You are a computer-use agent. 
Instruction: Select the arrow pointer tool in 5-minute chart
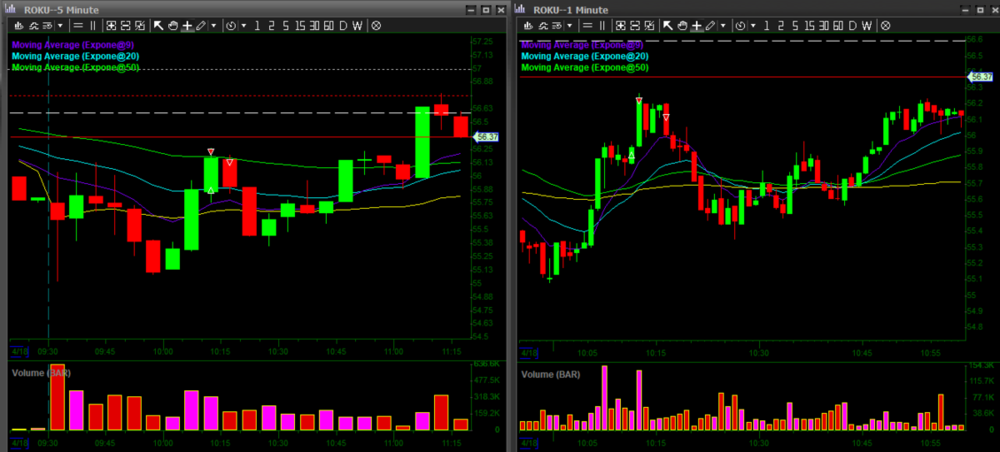[x=158, y=25]
